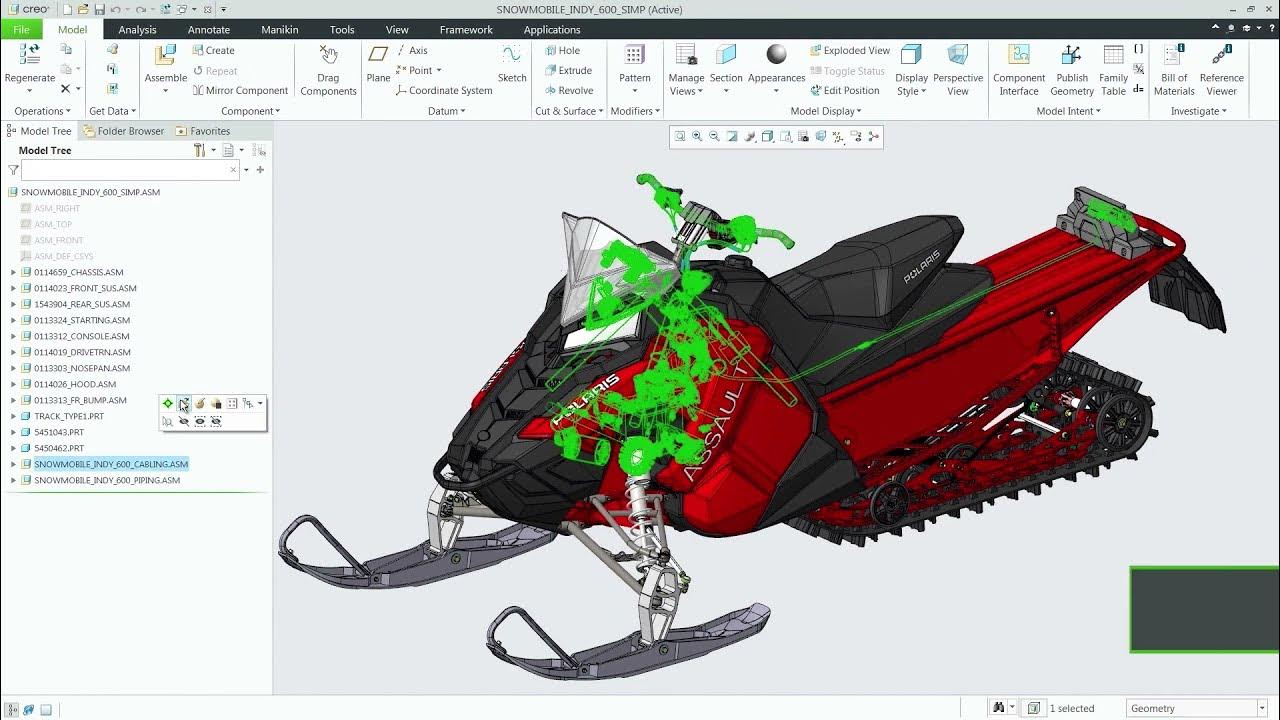The image size is (1280, 720).
Task: Switch to the Analysis ribbon tab
Action: (x=137, y=29)
